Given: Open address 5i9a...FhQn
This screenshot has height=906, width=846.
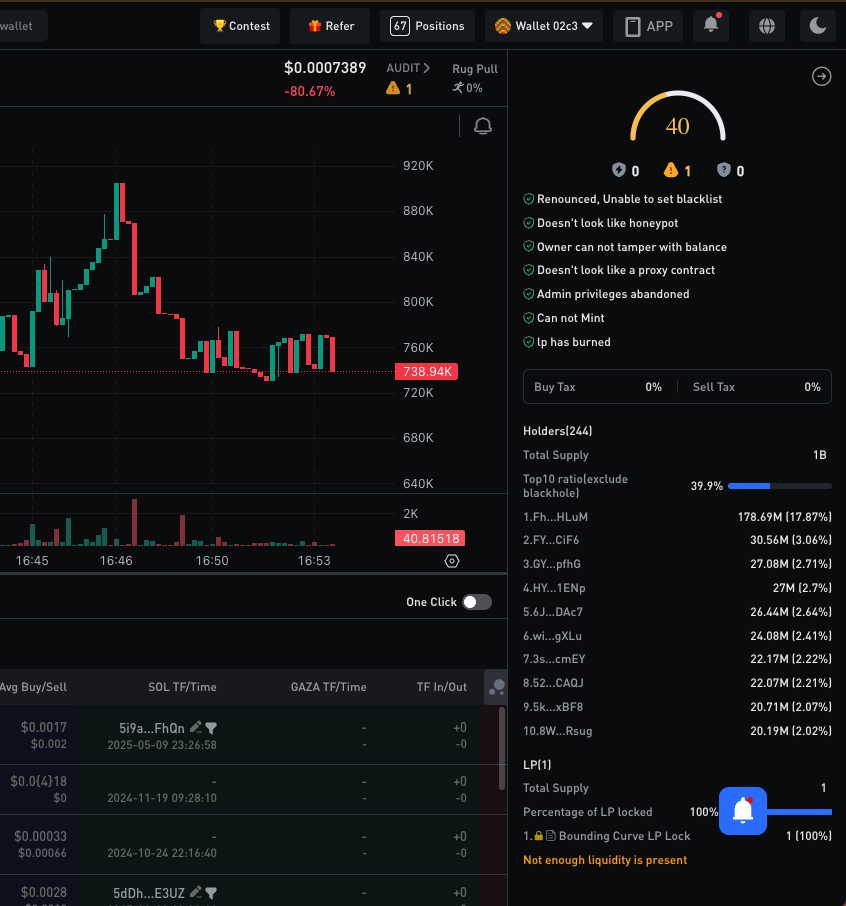Looking at the screenshot, I should 151,728.
